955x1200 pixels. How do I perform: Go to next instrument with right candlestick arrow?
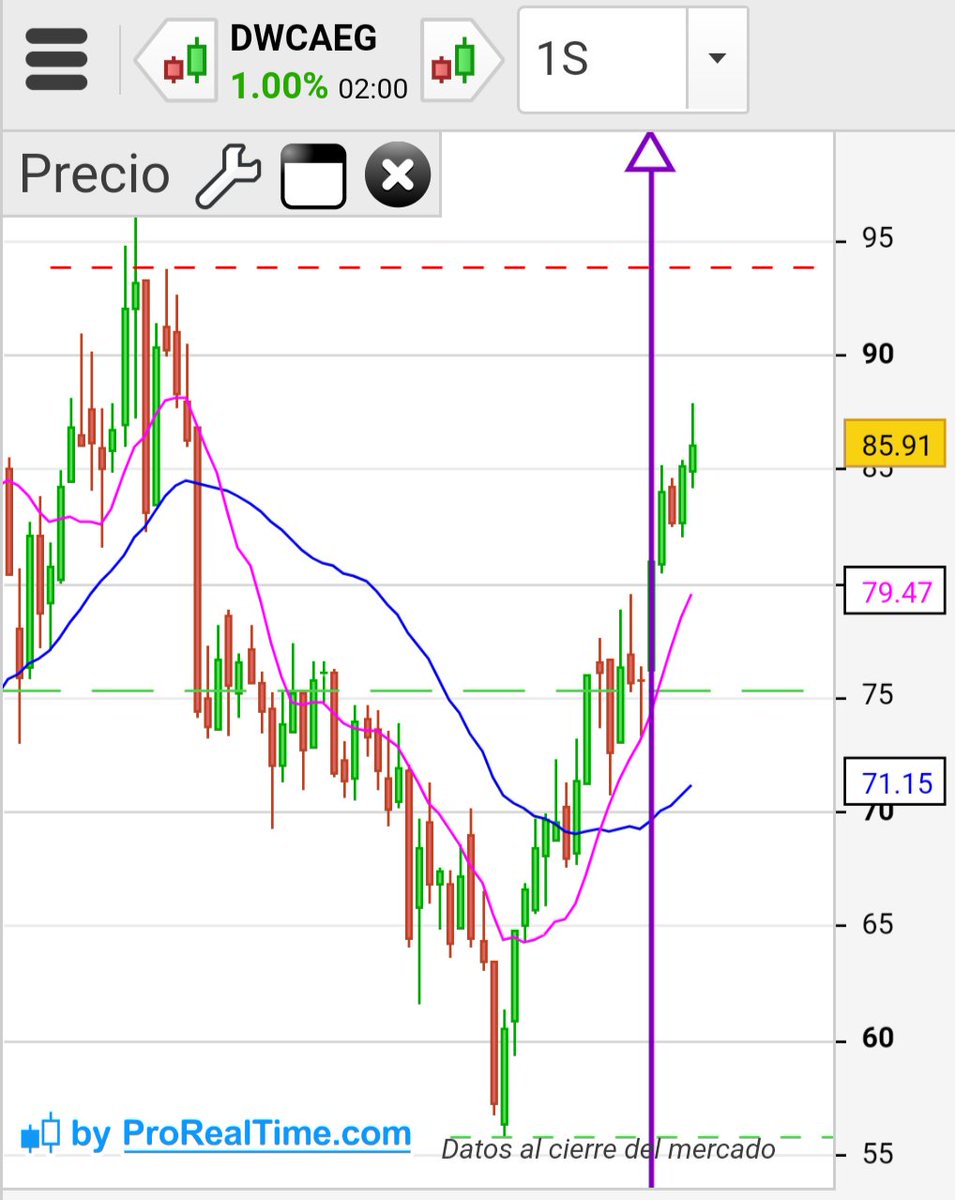(x=460, y=59)
